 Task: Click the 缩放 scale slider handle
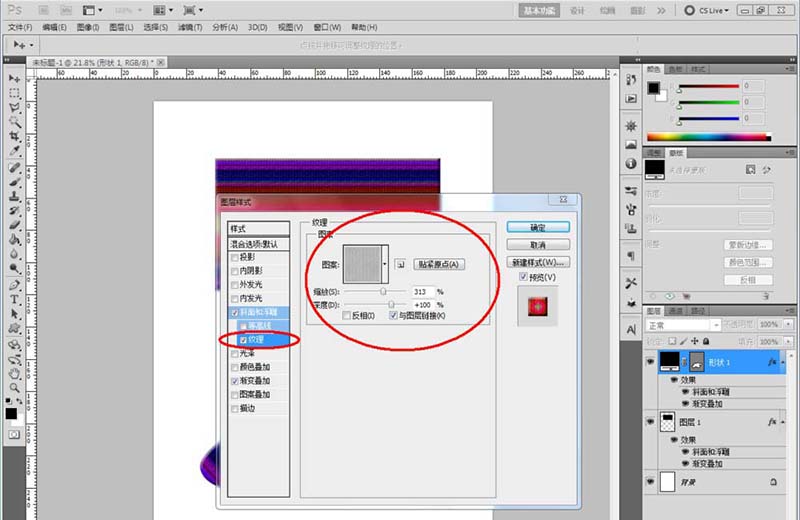[x=383, y=291]
